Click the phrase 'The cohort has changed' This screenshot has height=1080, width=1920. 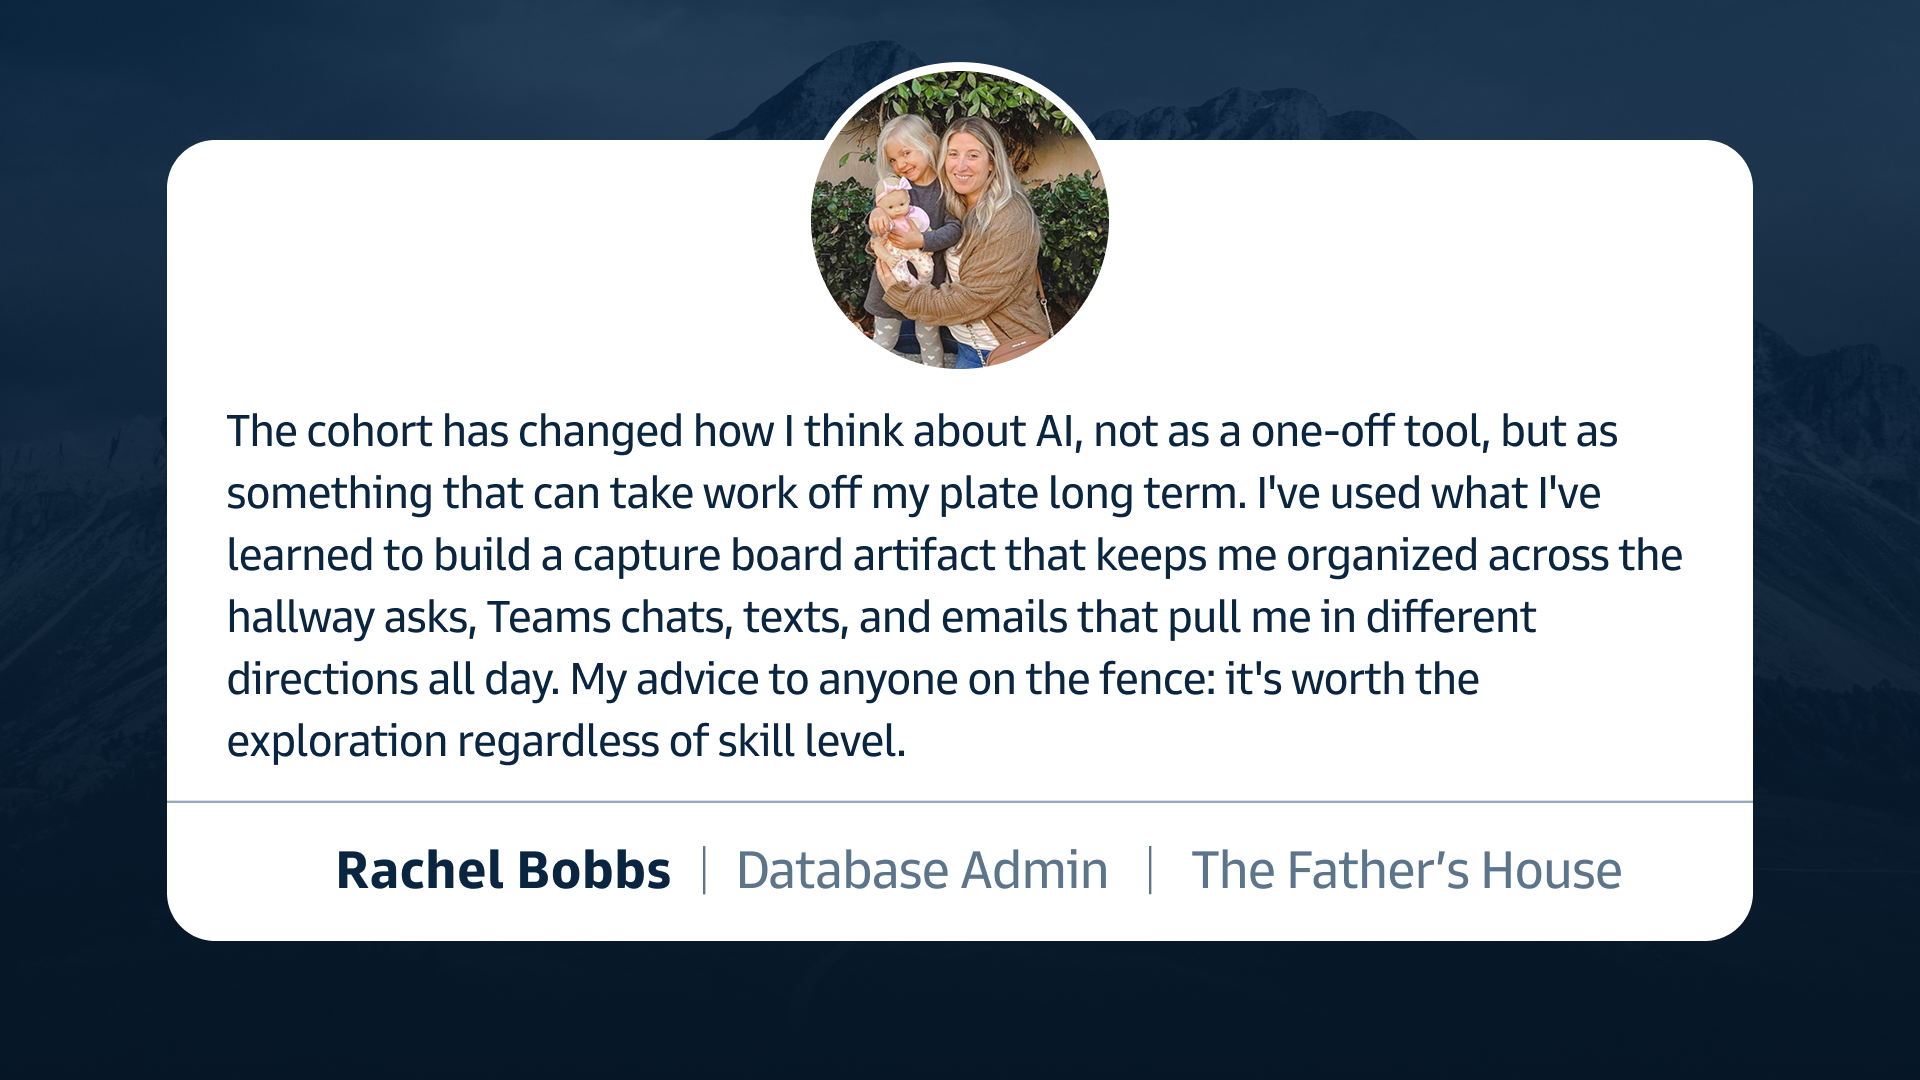pyautogui.click(x=456, y=432)
